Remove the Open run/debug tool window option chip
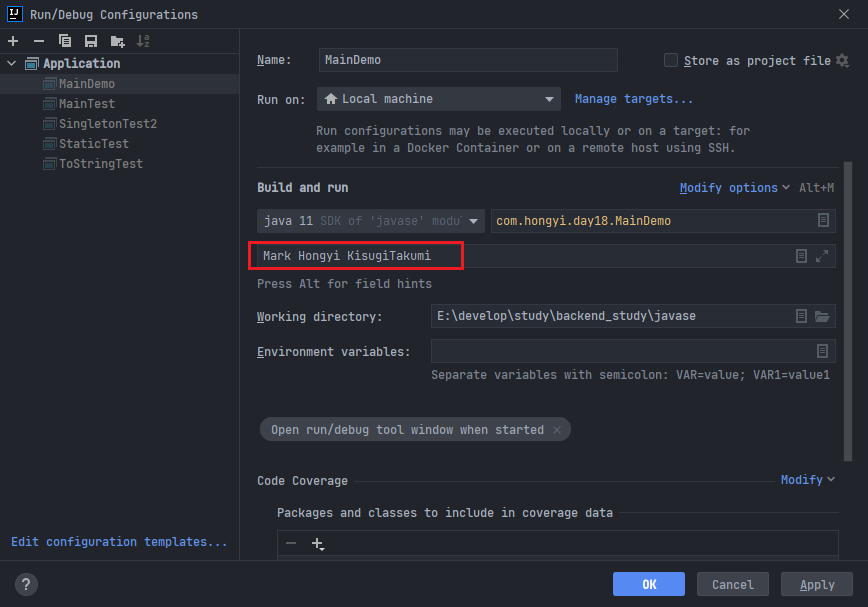 point(557,430)
